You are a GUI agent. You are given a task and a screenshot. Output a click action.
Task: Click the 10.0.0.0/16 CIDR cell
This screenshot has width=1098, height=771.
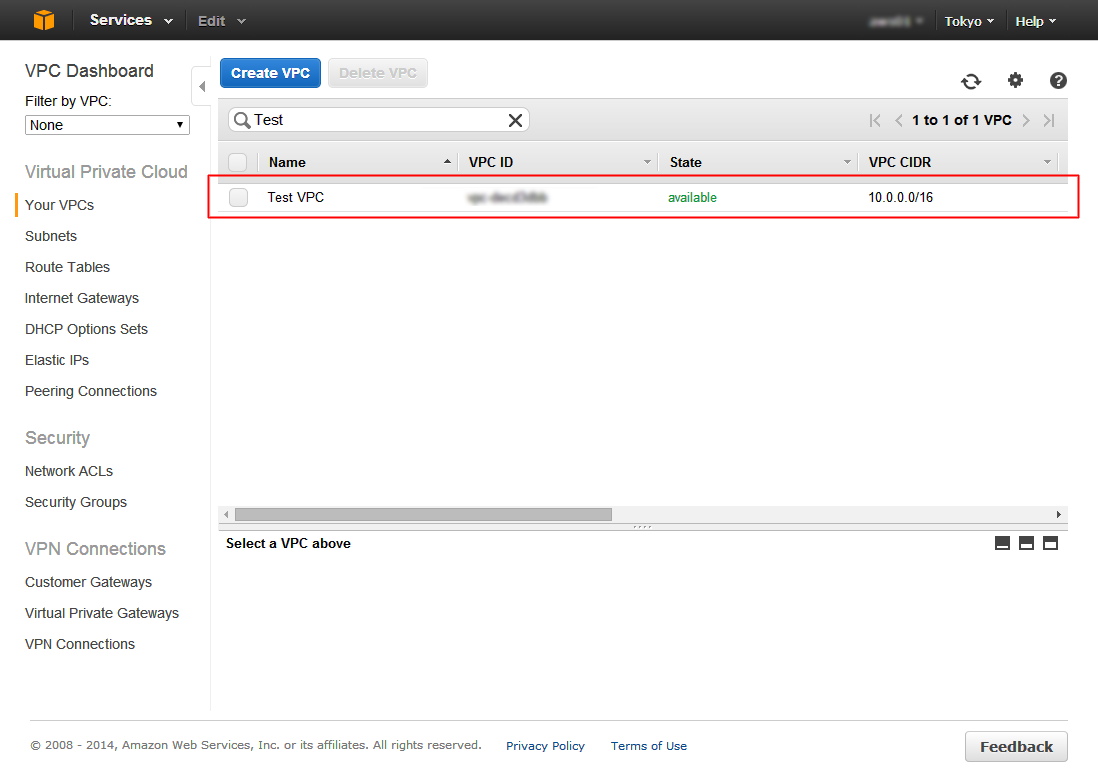(x=901, y=197)
